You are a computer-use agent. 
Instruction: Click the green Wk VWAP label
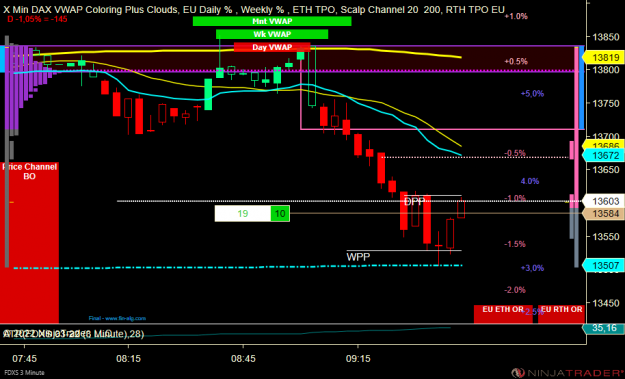[x=272, y=34]
